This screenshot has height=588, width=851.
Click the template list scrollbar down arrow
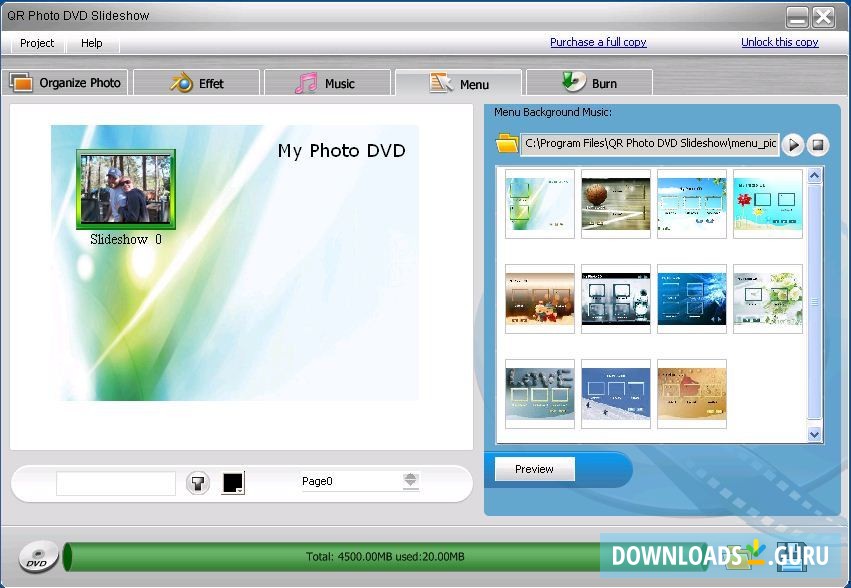814,435
